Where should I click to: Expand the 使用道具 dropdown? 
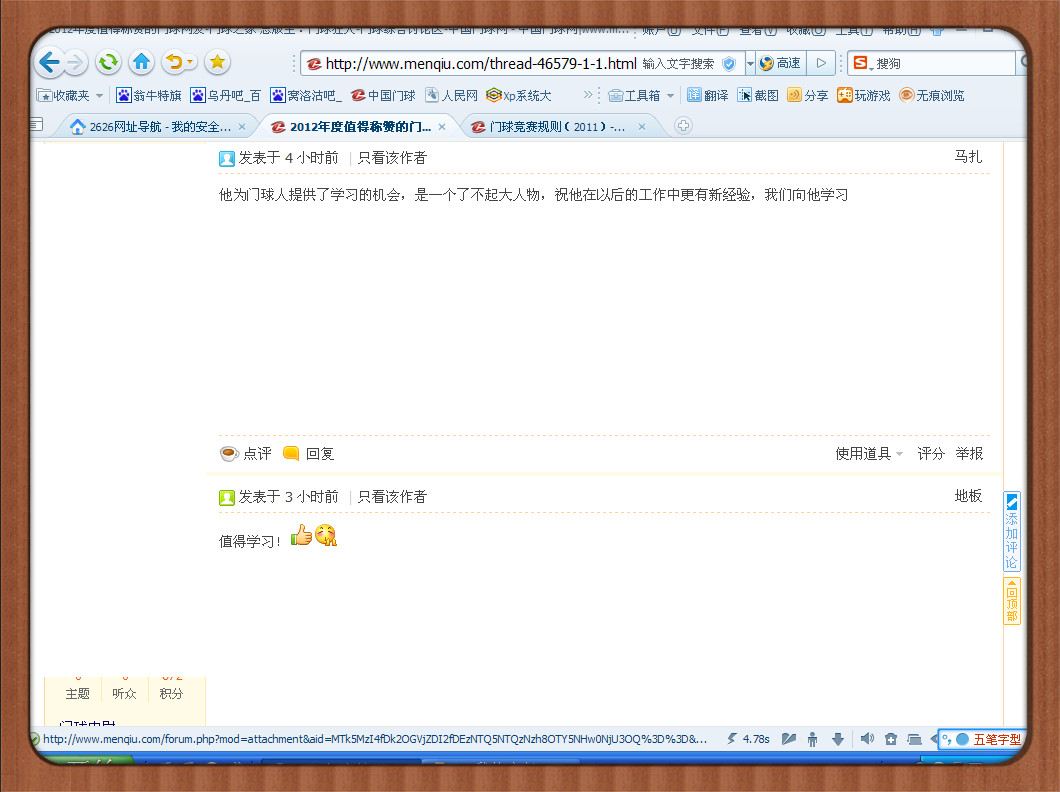[x=869, y=454]
